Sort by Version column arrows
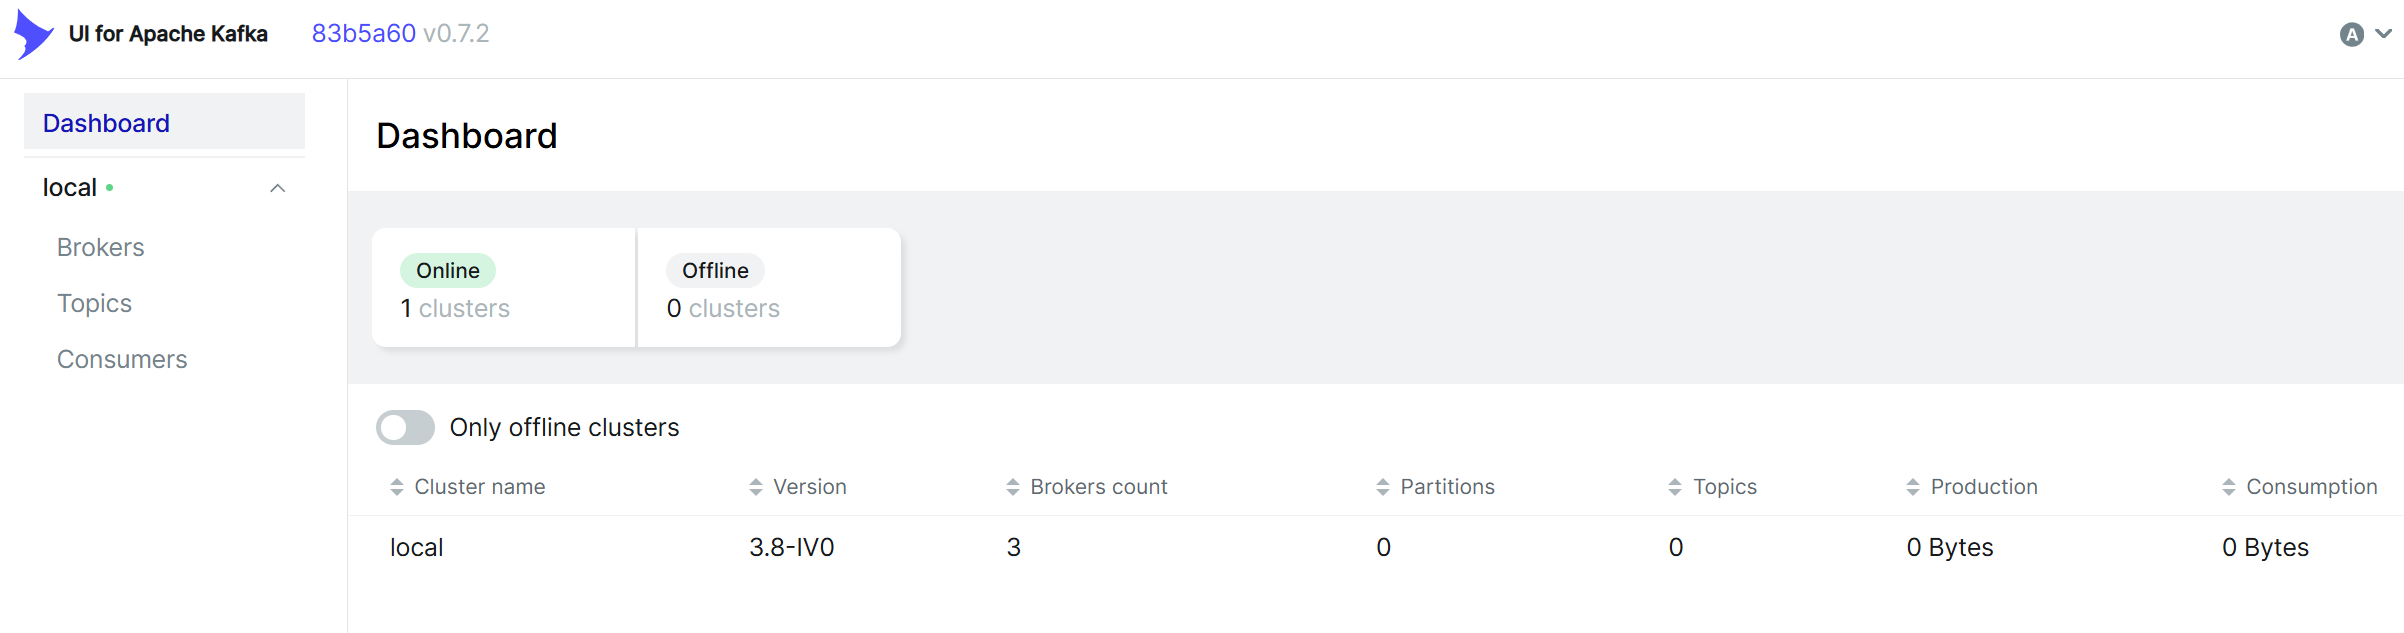Viewport: 2404px width, 633px height. 756,487
